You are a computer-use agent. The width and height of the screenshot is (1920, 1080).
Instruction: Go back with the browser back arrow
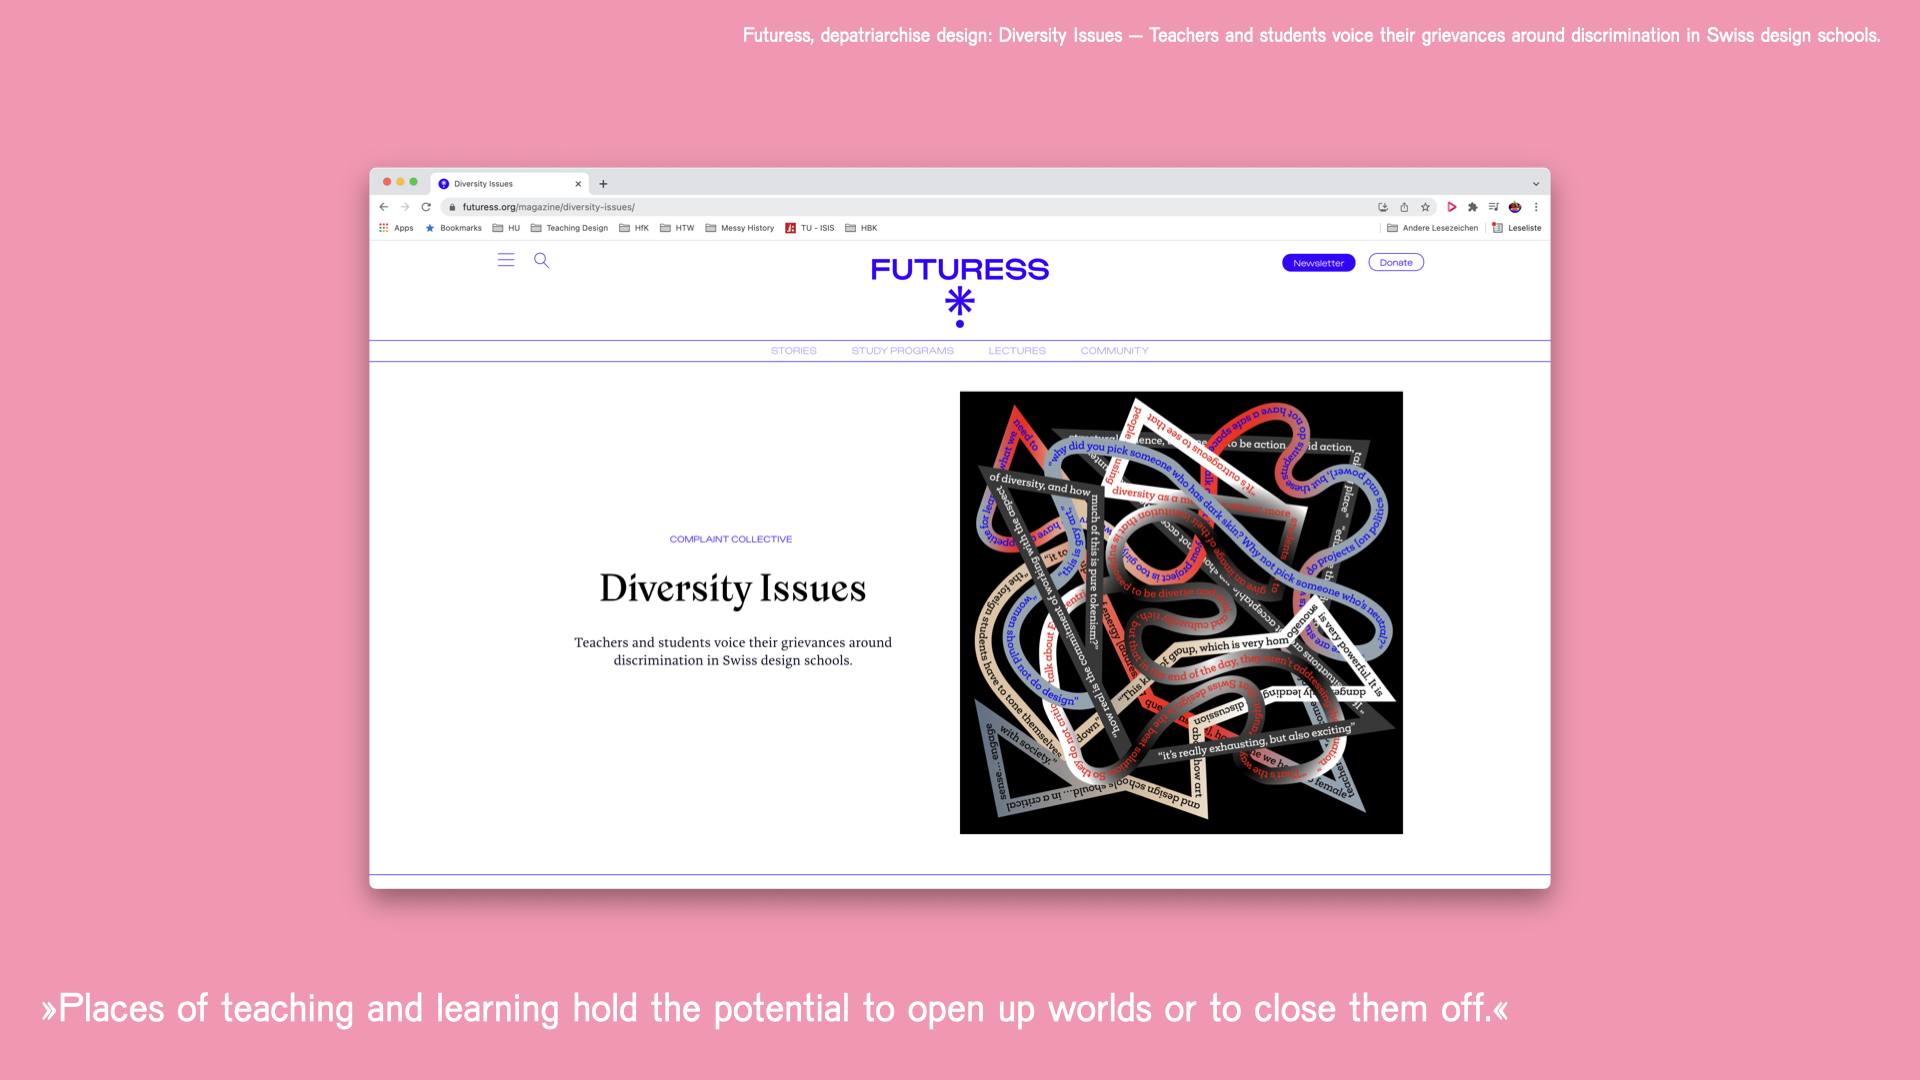(x=384, y=207)
